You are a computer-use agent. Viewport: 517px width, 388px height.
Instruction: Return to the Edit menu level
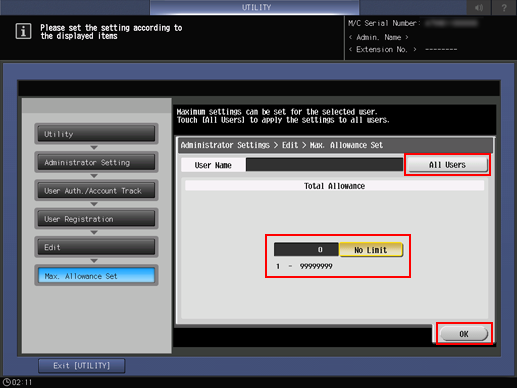click(x=96, y=247)
